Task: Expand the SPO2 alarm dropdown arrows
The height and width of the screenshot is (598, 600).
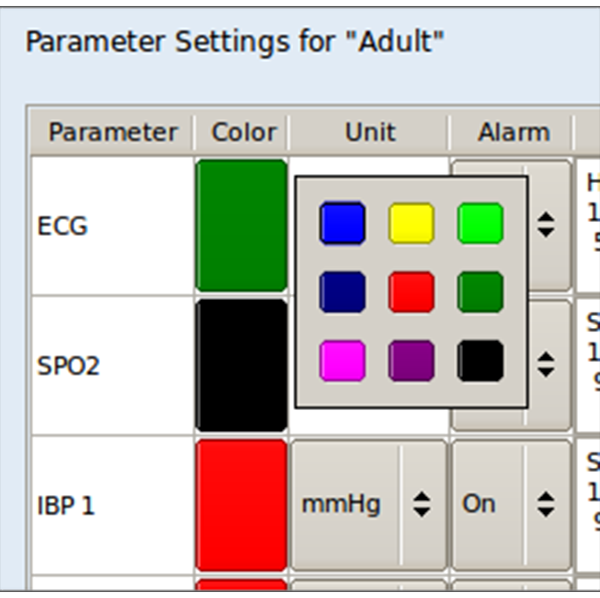Action: tap(546, 366)
